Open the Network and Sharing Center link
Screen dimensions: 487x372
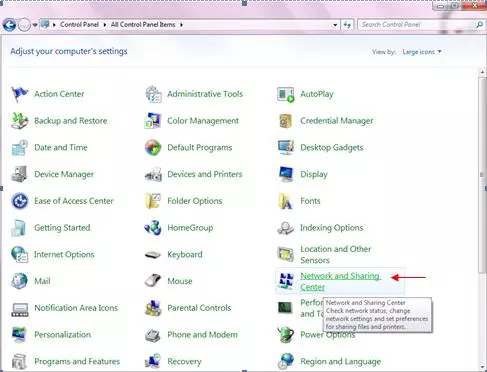340,281
